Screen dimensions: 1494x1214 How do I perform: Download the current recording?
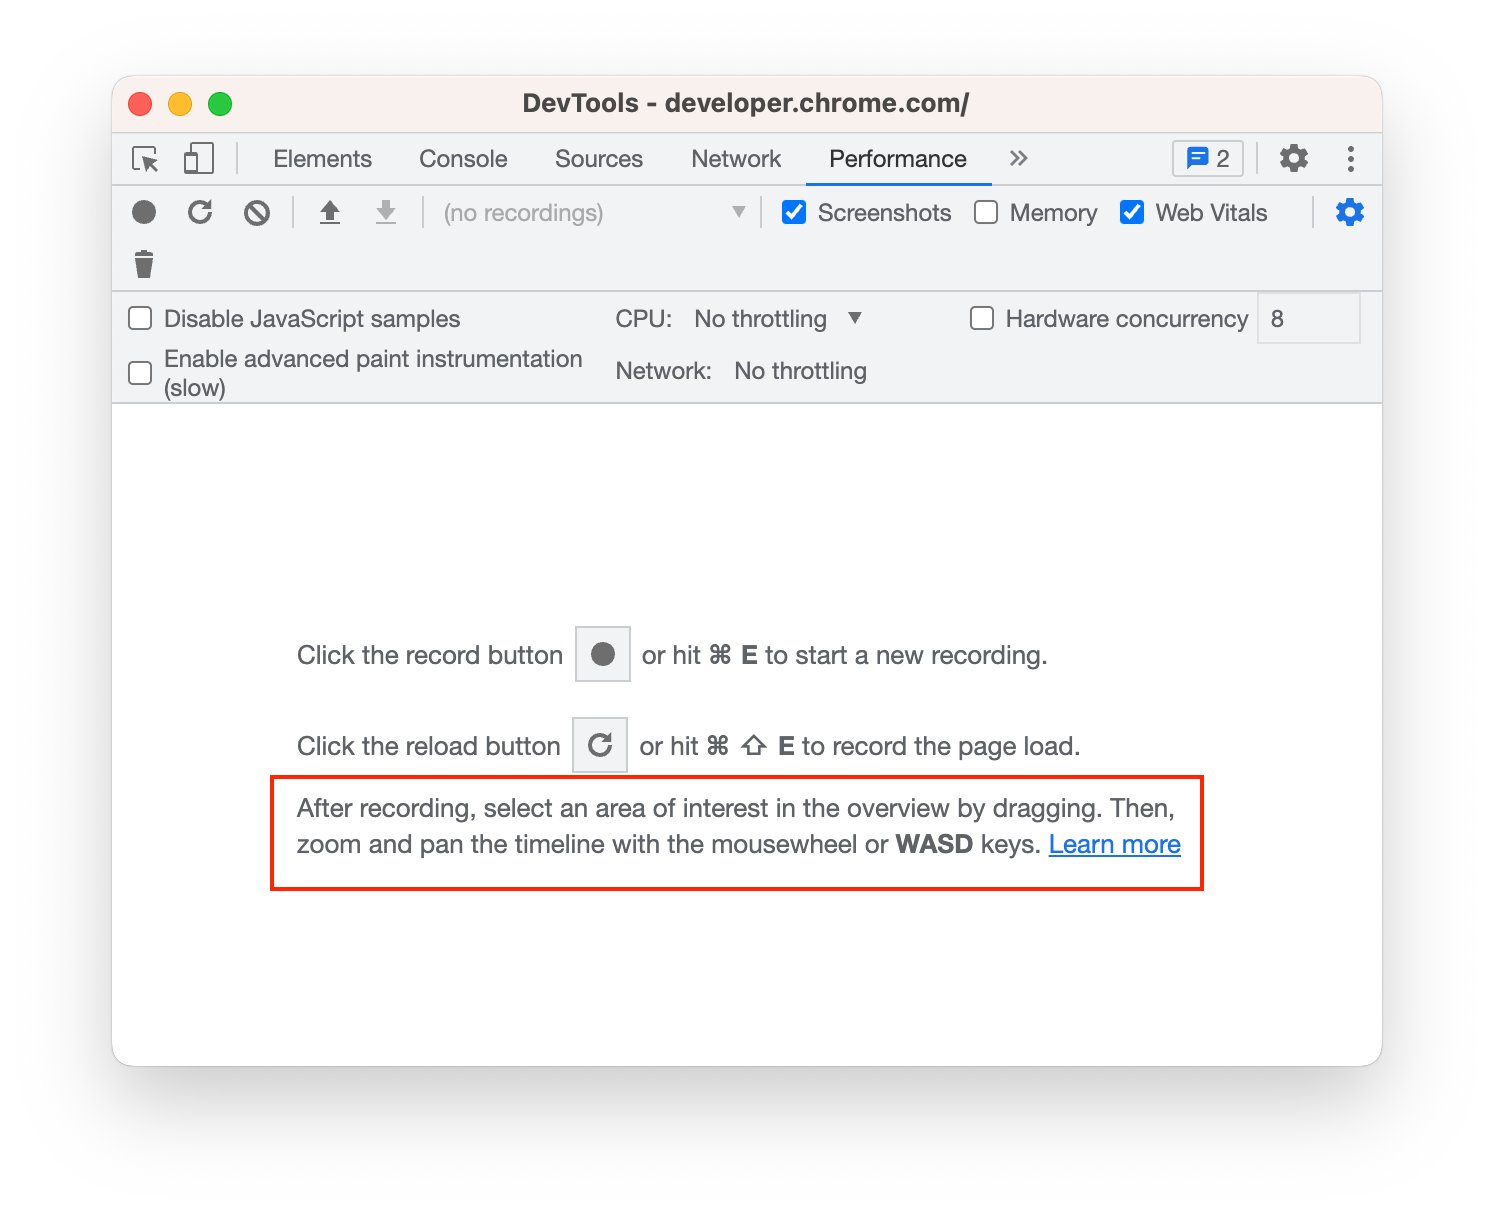pos(386,212)
